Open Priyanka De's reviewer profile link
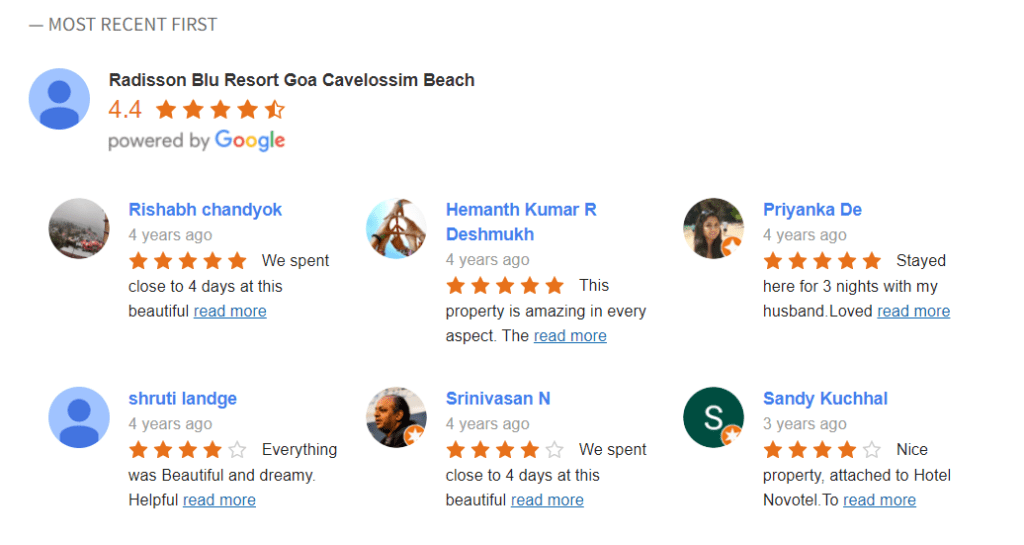 click(812, 210)
